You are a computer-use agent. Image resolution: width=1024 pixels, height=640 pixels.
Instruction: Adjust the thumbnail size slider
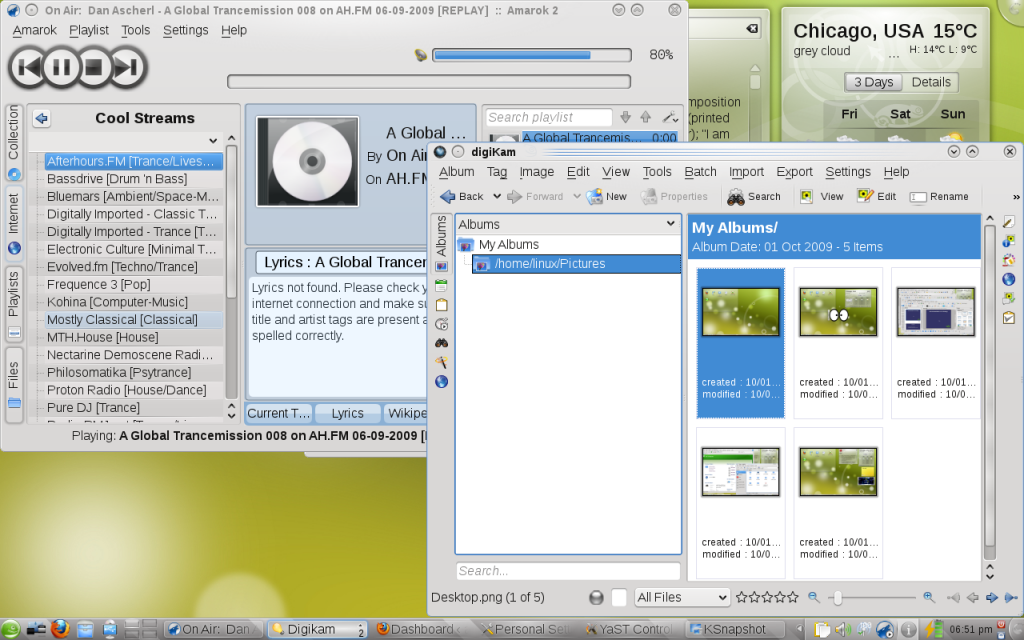872,597
